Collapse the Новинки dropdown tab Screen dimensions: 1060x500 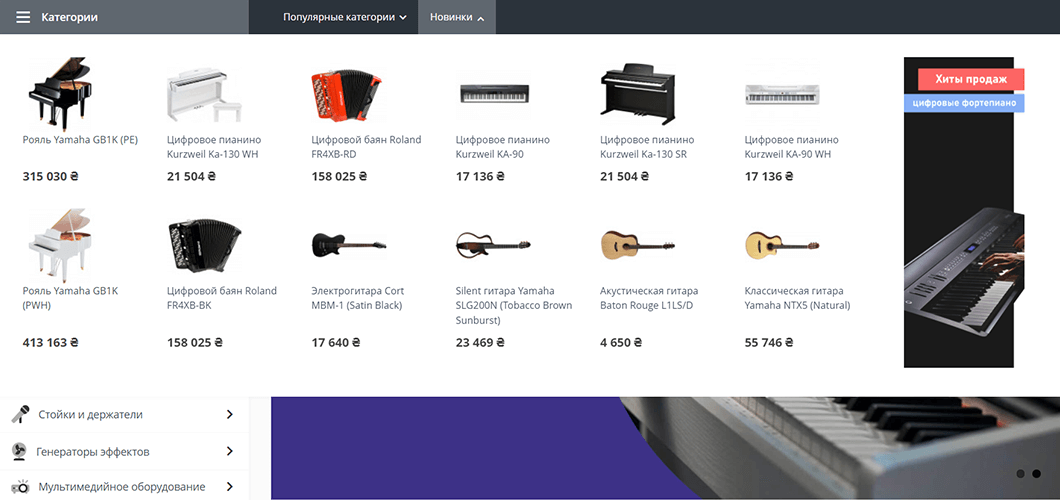coord(457,17)
